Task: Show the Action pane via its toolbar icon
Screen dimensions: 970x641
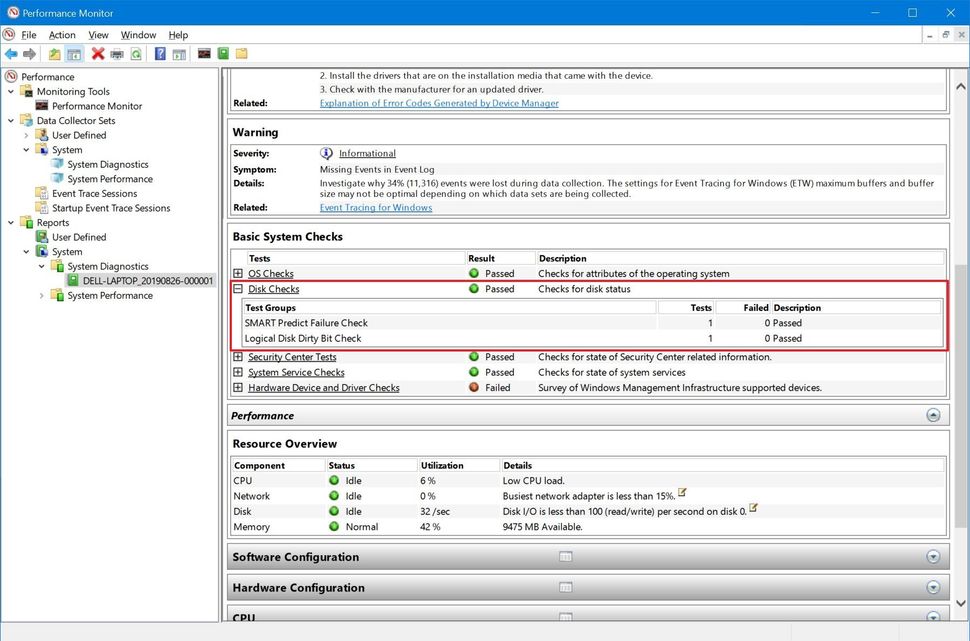Action: coord(178,53)
